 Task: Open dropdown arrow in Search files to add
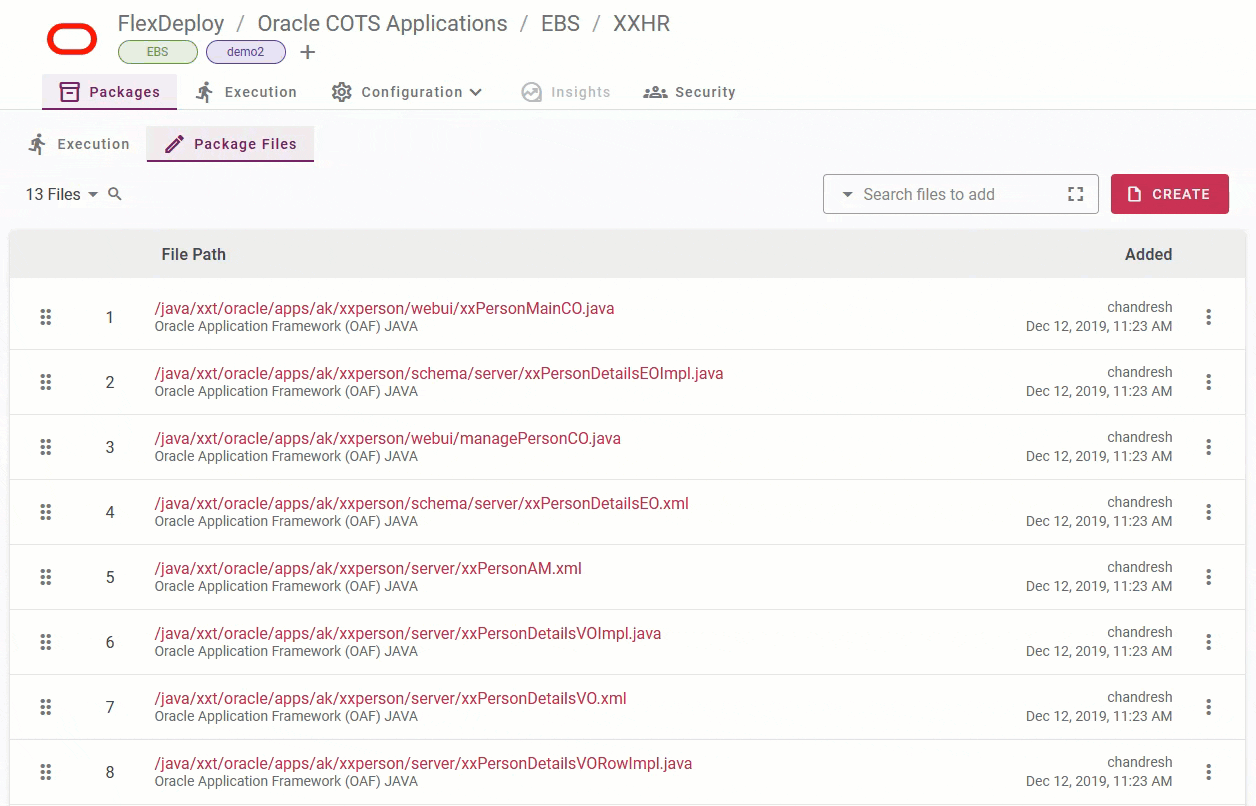(x=846, y=195)
